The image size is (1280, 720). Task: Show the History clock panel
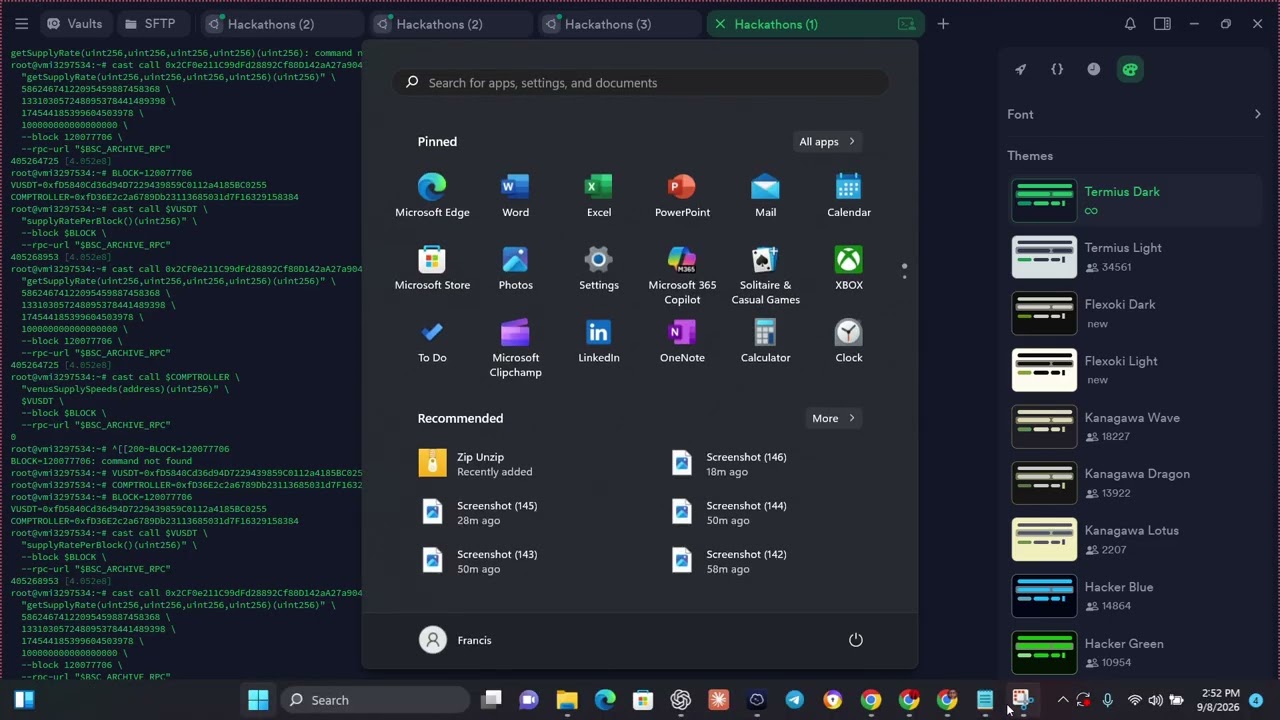(1093, 69)
